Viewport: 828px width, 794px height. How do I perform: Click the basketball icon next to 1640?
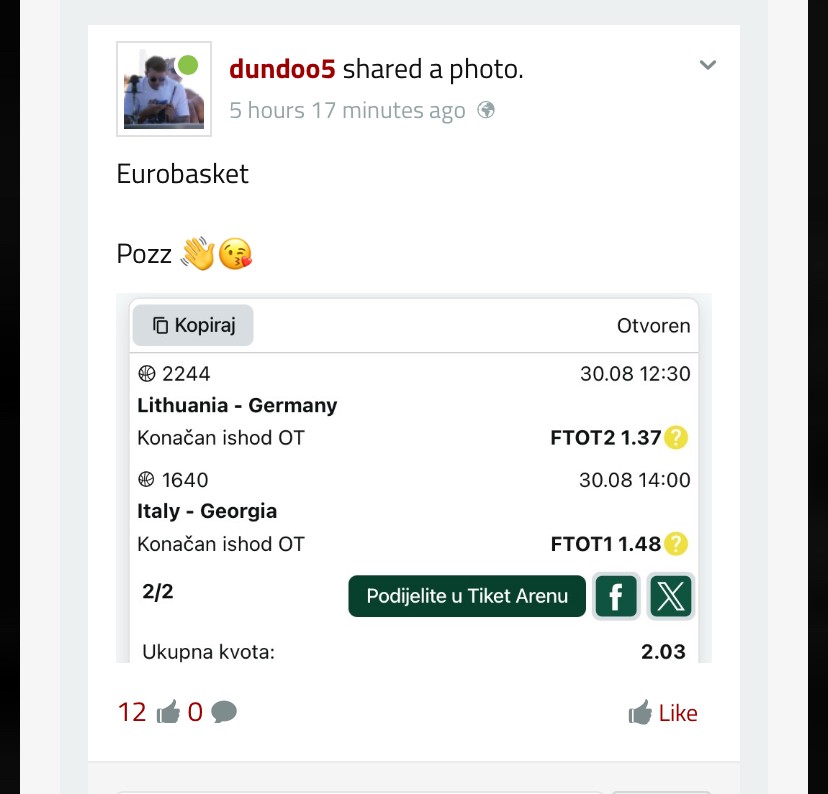[x=146, y=479]
